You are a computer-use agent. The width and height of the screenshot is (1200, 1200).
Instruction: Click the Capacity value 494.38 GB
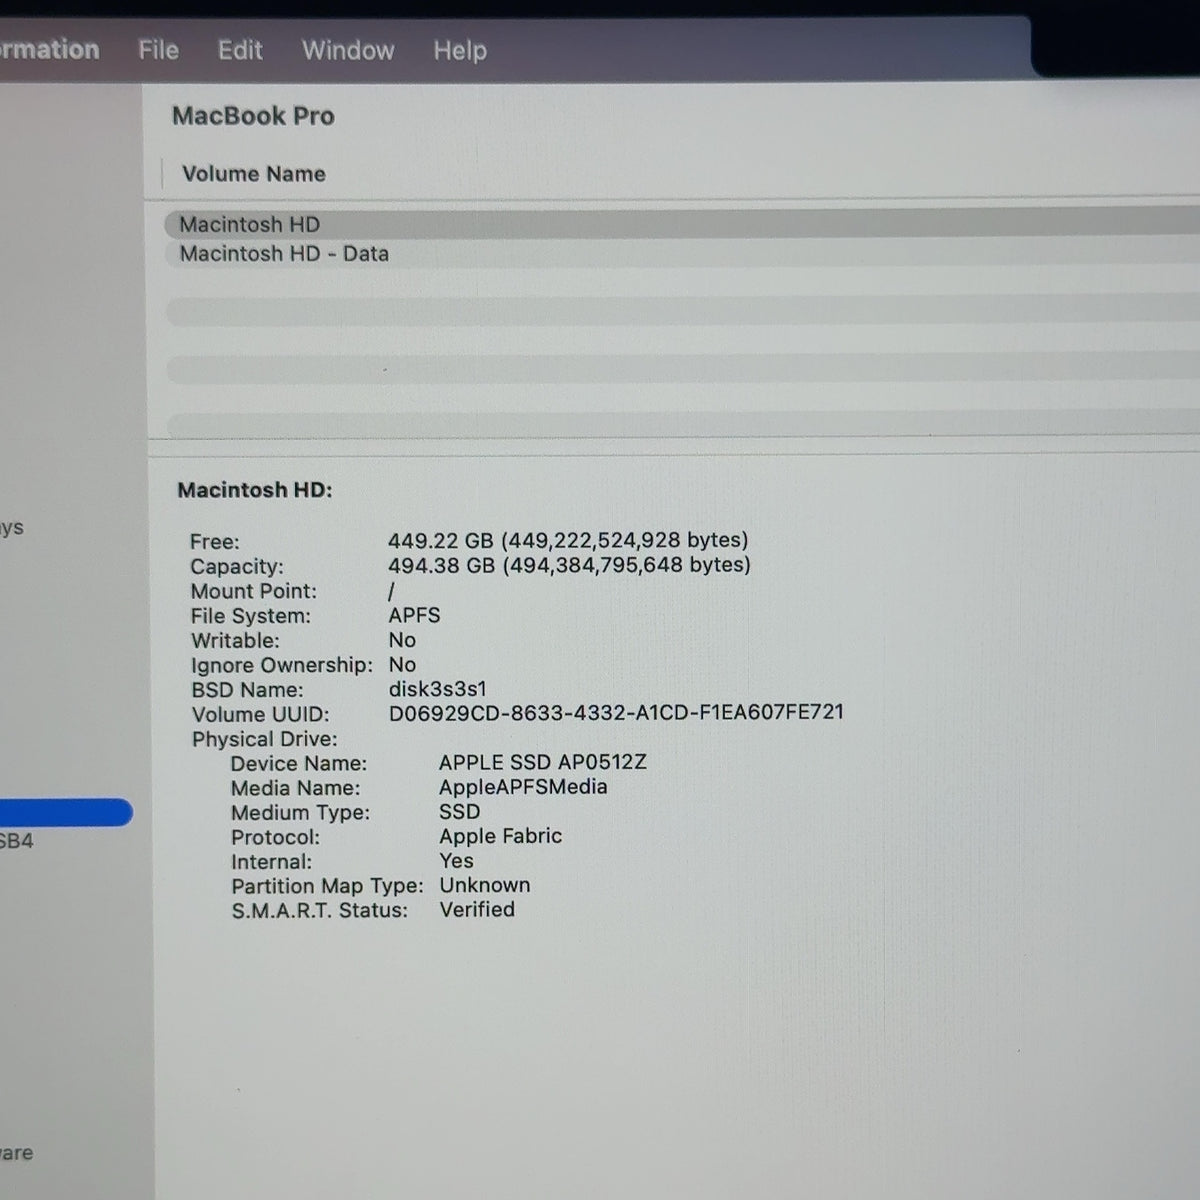569,565
